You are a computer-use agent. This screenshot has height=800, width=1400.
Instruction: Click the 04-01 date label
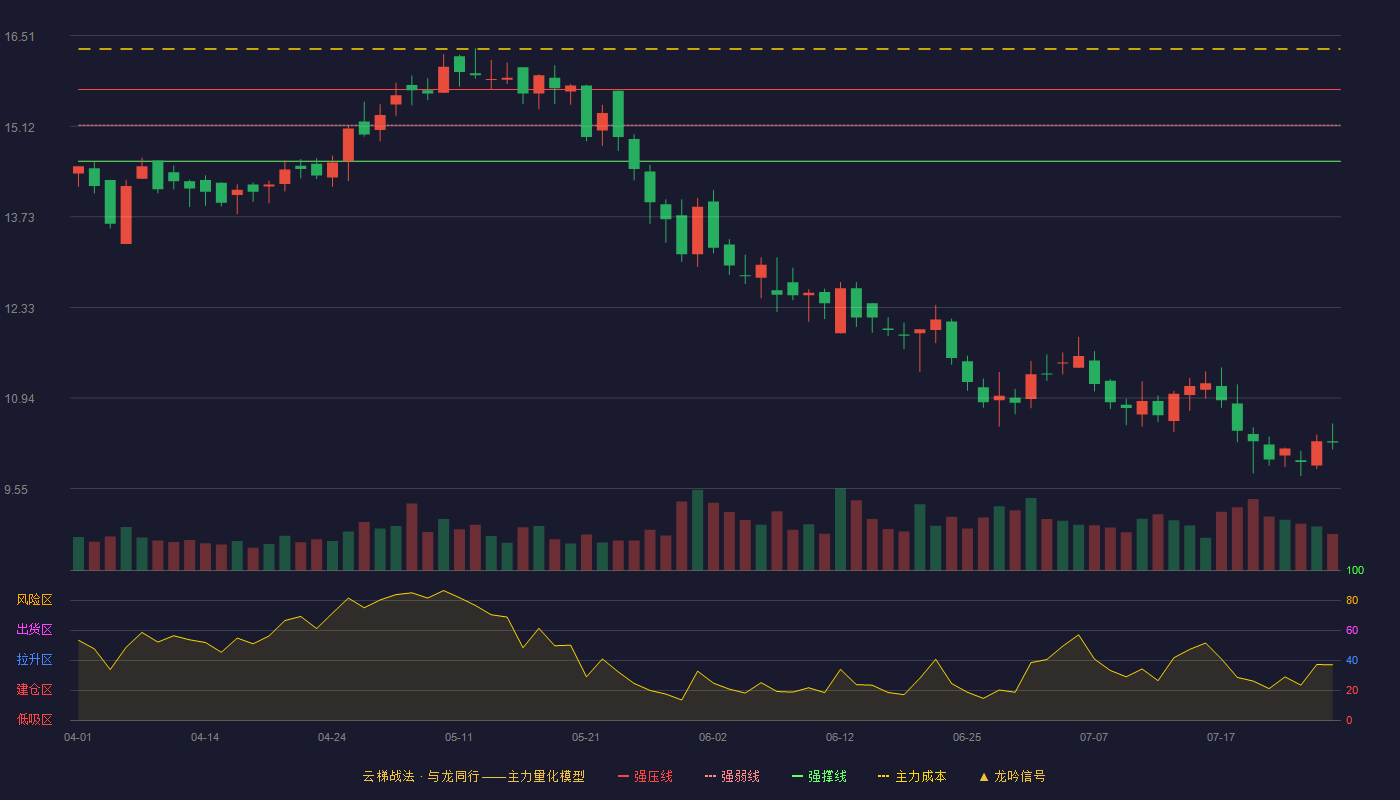78,737
